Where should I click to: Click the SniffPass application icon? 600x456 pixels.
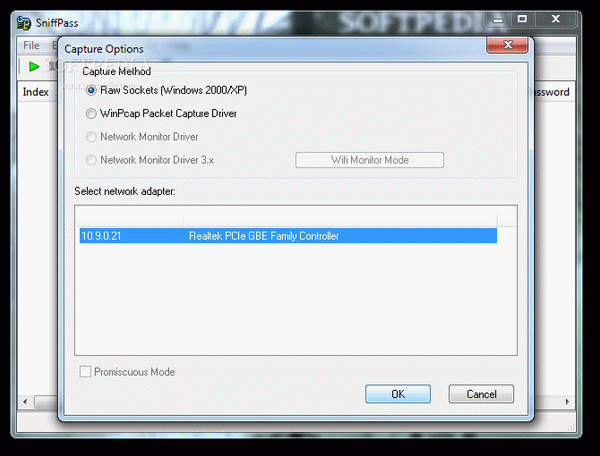pos(24,23)
